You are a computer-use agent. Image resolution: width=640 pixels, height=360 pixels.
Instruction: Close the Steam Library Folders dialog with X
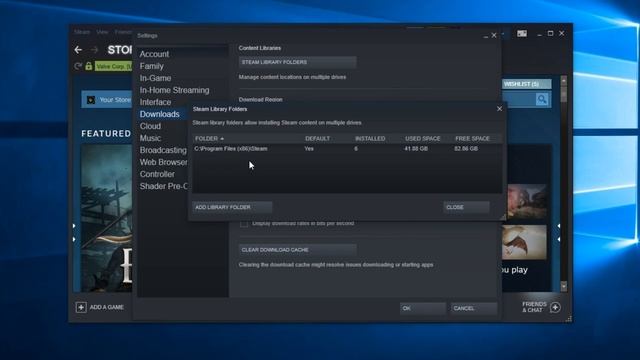point(499,109)
